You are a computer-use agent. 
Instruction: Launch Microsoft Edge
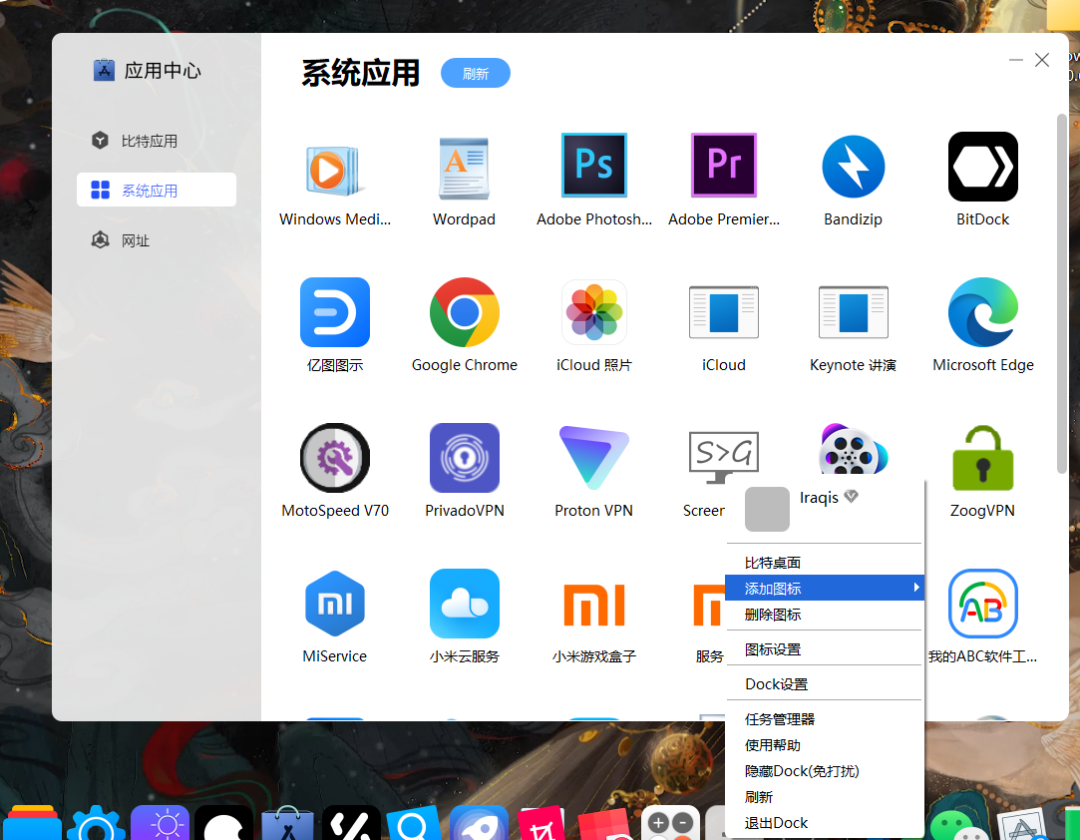click(983, 311)
